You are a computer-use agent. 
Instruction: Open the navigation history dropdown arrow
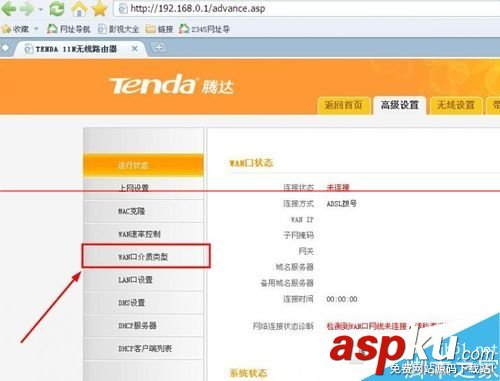point(41,9)
